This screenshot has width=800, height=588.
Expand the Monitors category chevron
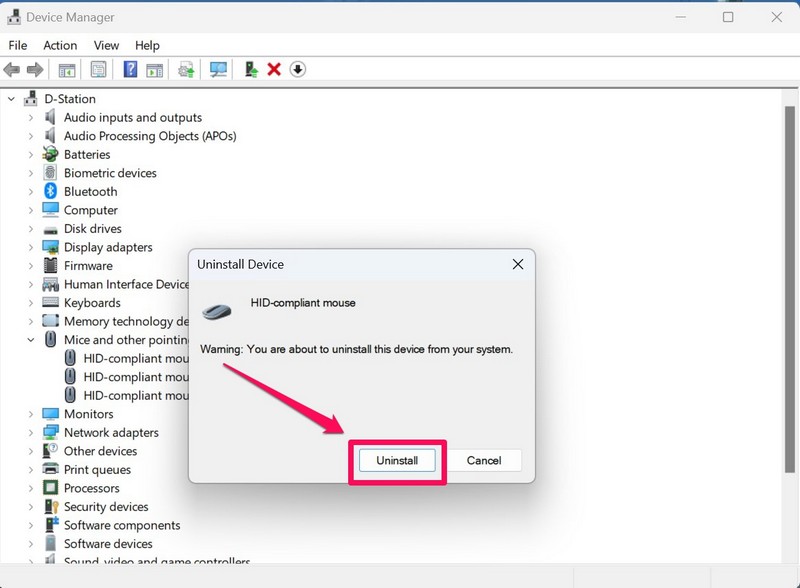[31, 414]
